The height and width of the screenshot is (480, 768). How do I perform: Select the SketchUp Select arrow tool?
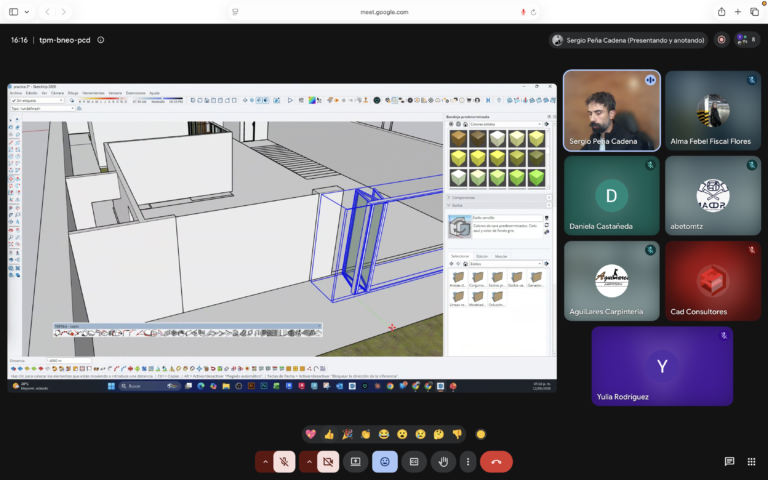click(x=11, y=120)
